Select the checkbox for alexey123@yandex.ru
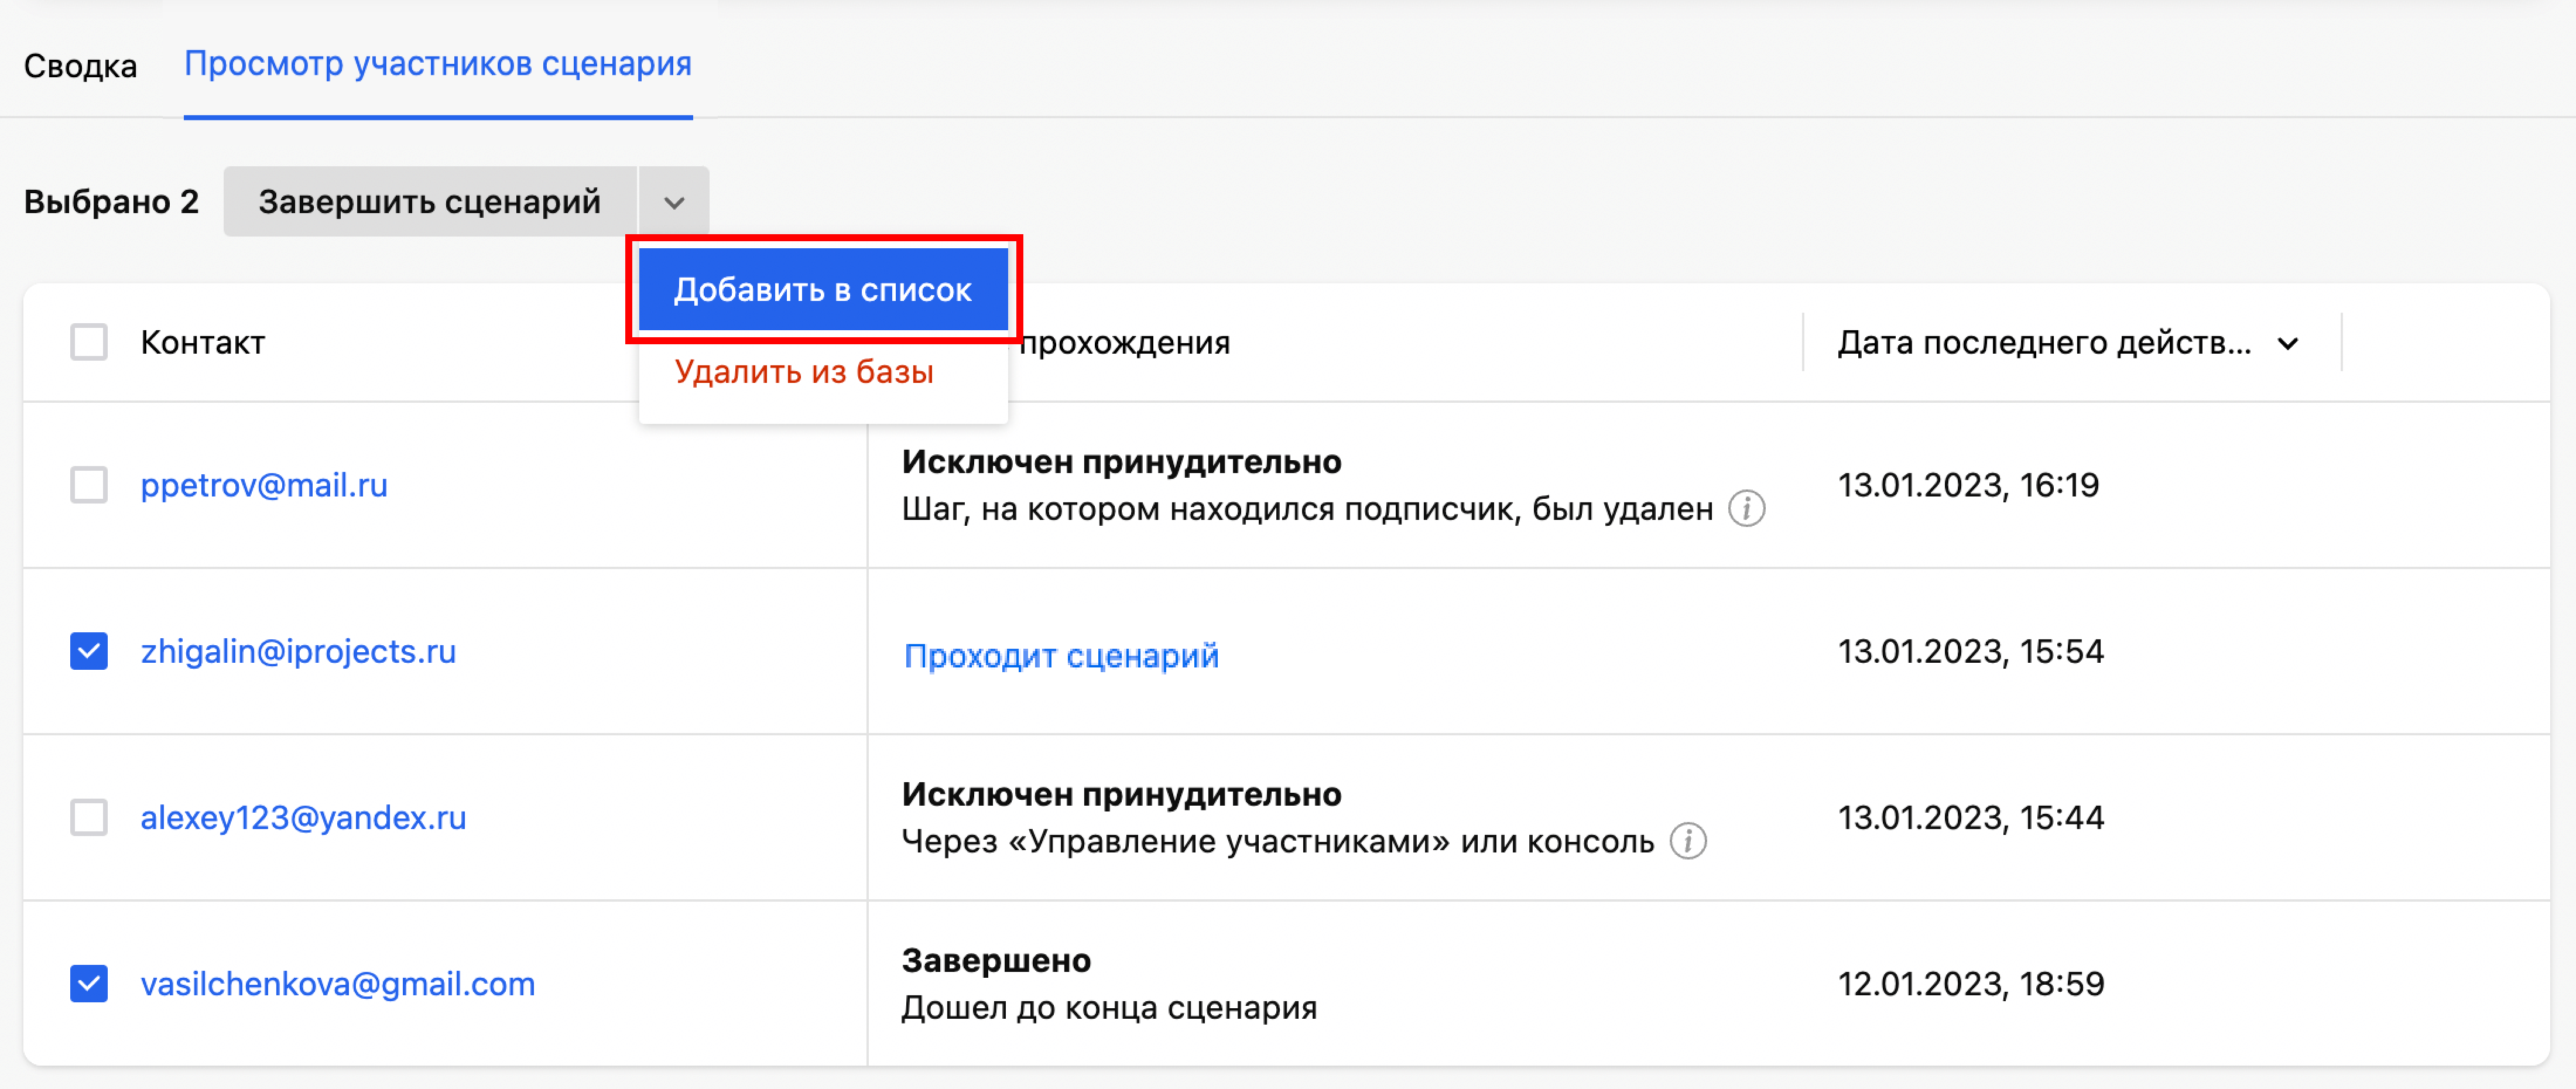The width and height of the screenshot is (2576, 1089). click(88, 818)
